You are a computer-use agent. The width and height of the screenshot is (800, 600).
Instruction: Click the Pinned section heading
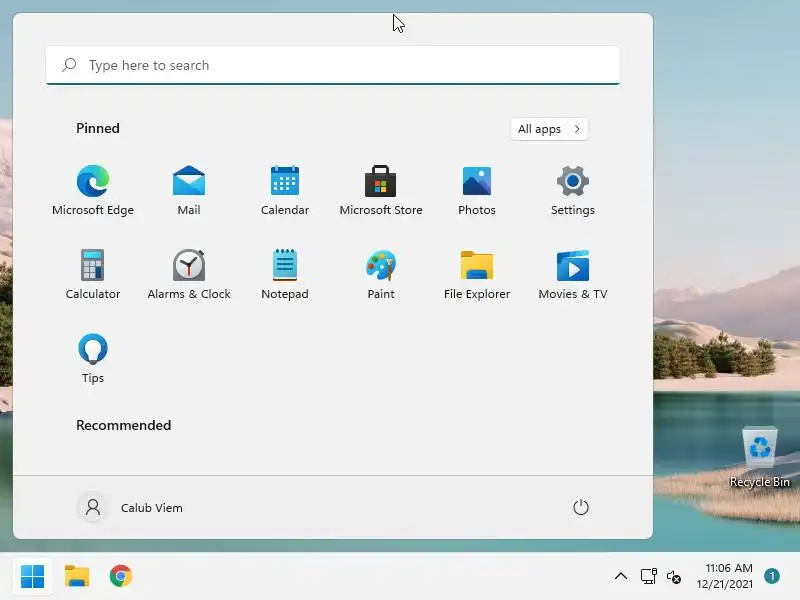click(x=98, y=128)
